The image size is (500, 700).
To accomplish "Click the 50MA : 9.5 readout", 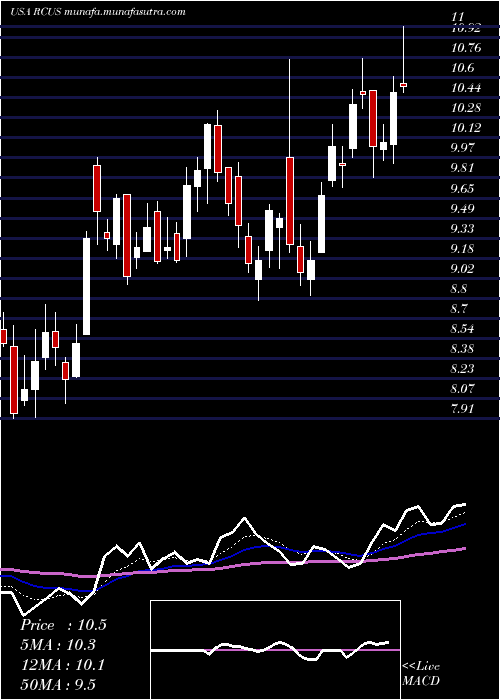I will point(58,685).
